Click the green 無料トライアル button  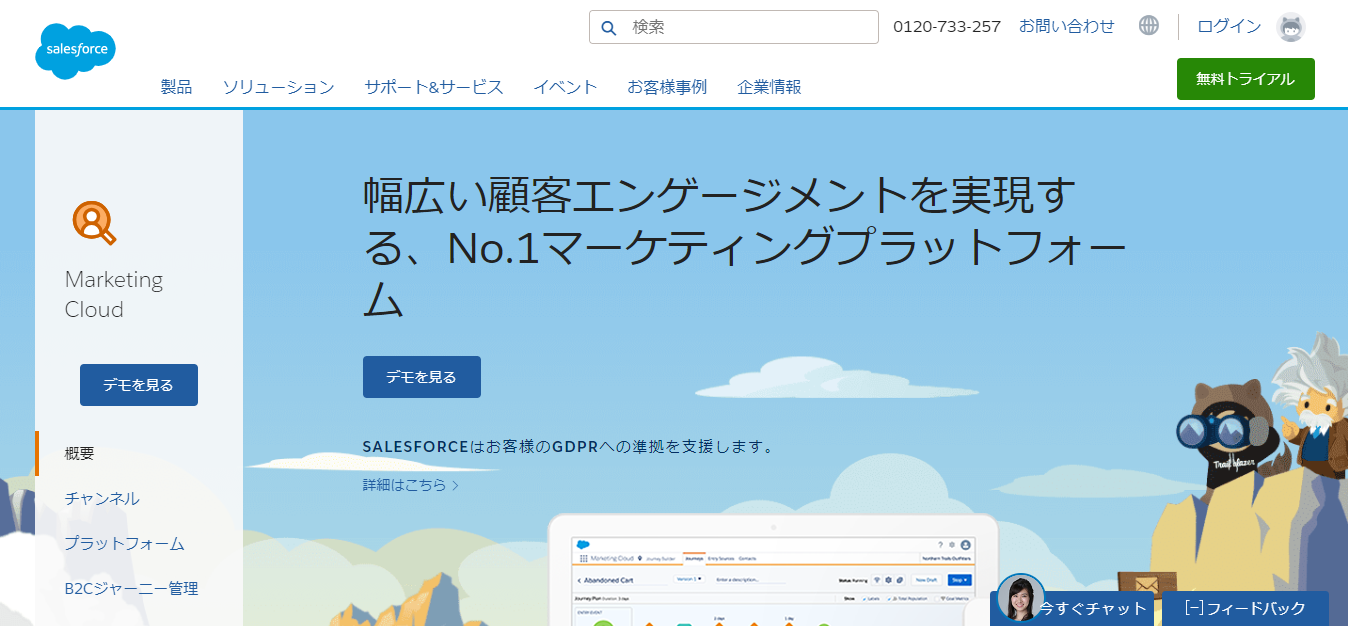tap(1245, 79)
